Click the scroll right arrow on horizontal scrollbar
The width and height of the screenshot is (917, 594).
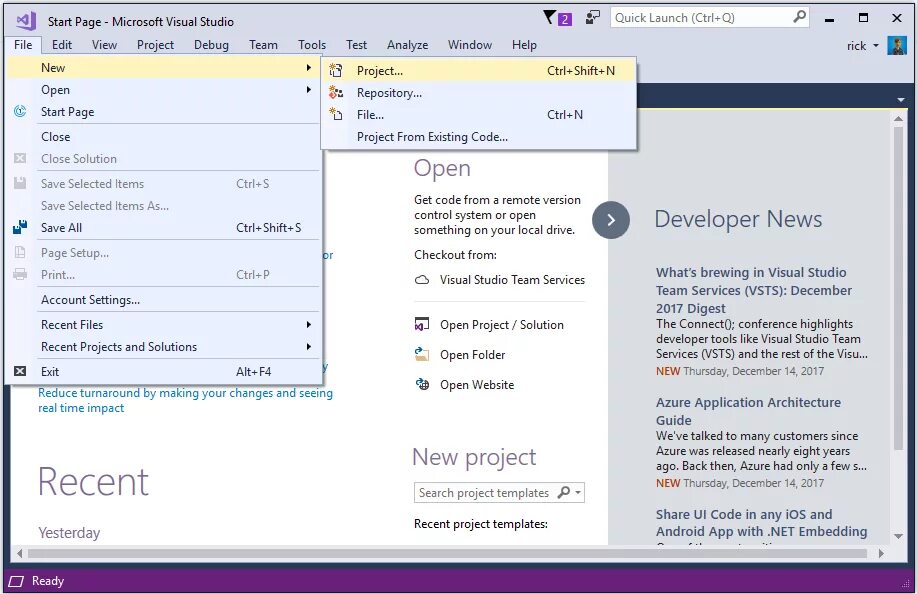(881, 553)
